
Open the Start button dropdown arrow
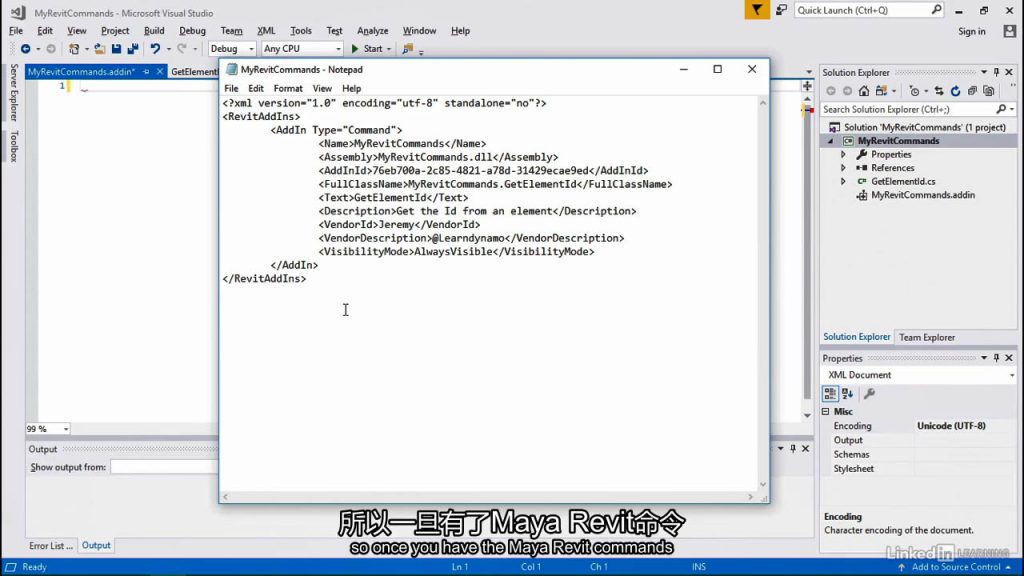point(389,49)
